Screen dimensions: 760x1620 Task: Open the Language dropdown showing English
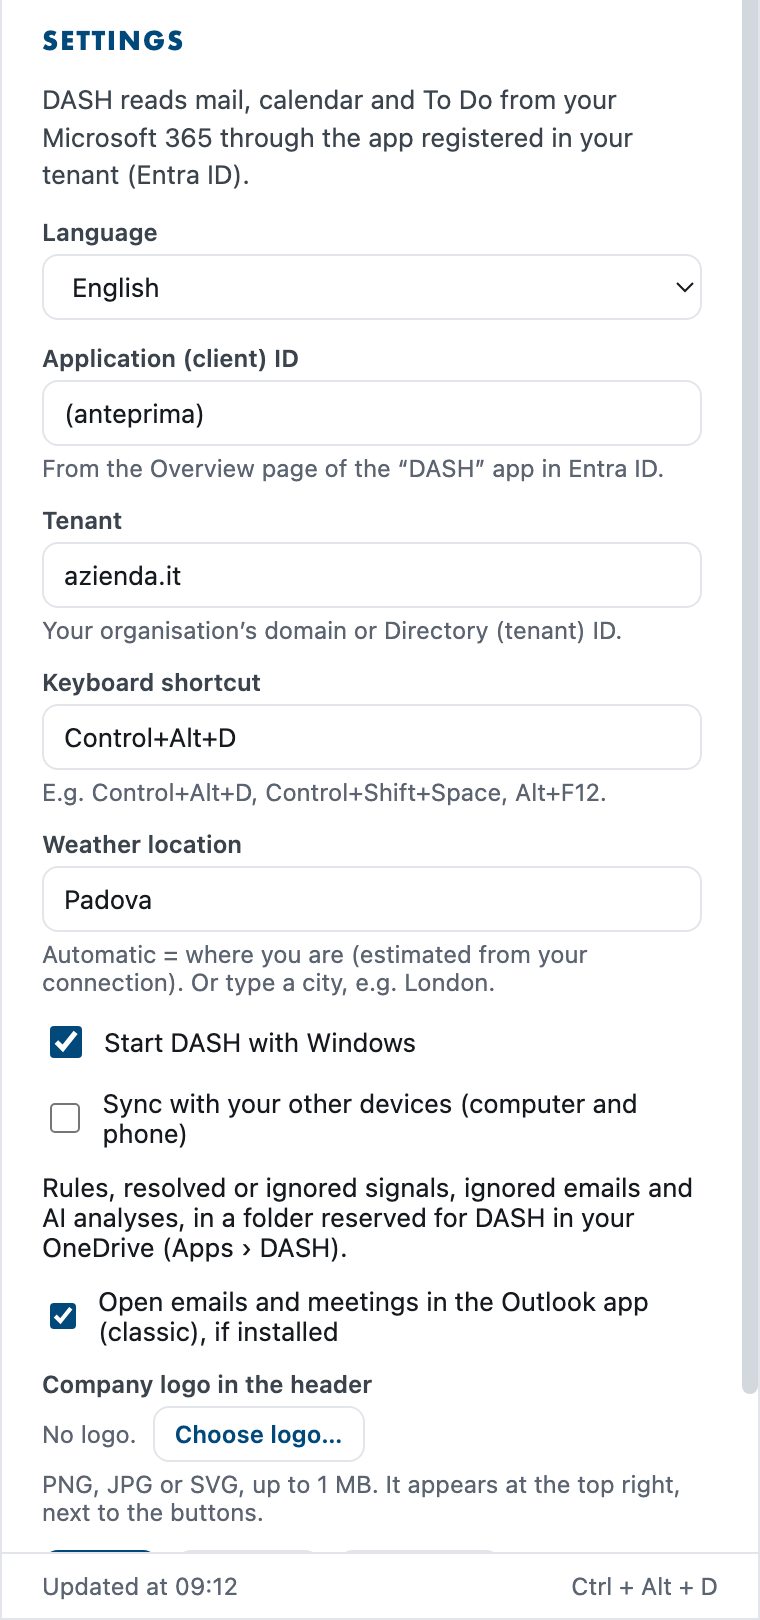click(372, 288)
